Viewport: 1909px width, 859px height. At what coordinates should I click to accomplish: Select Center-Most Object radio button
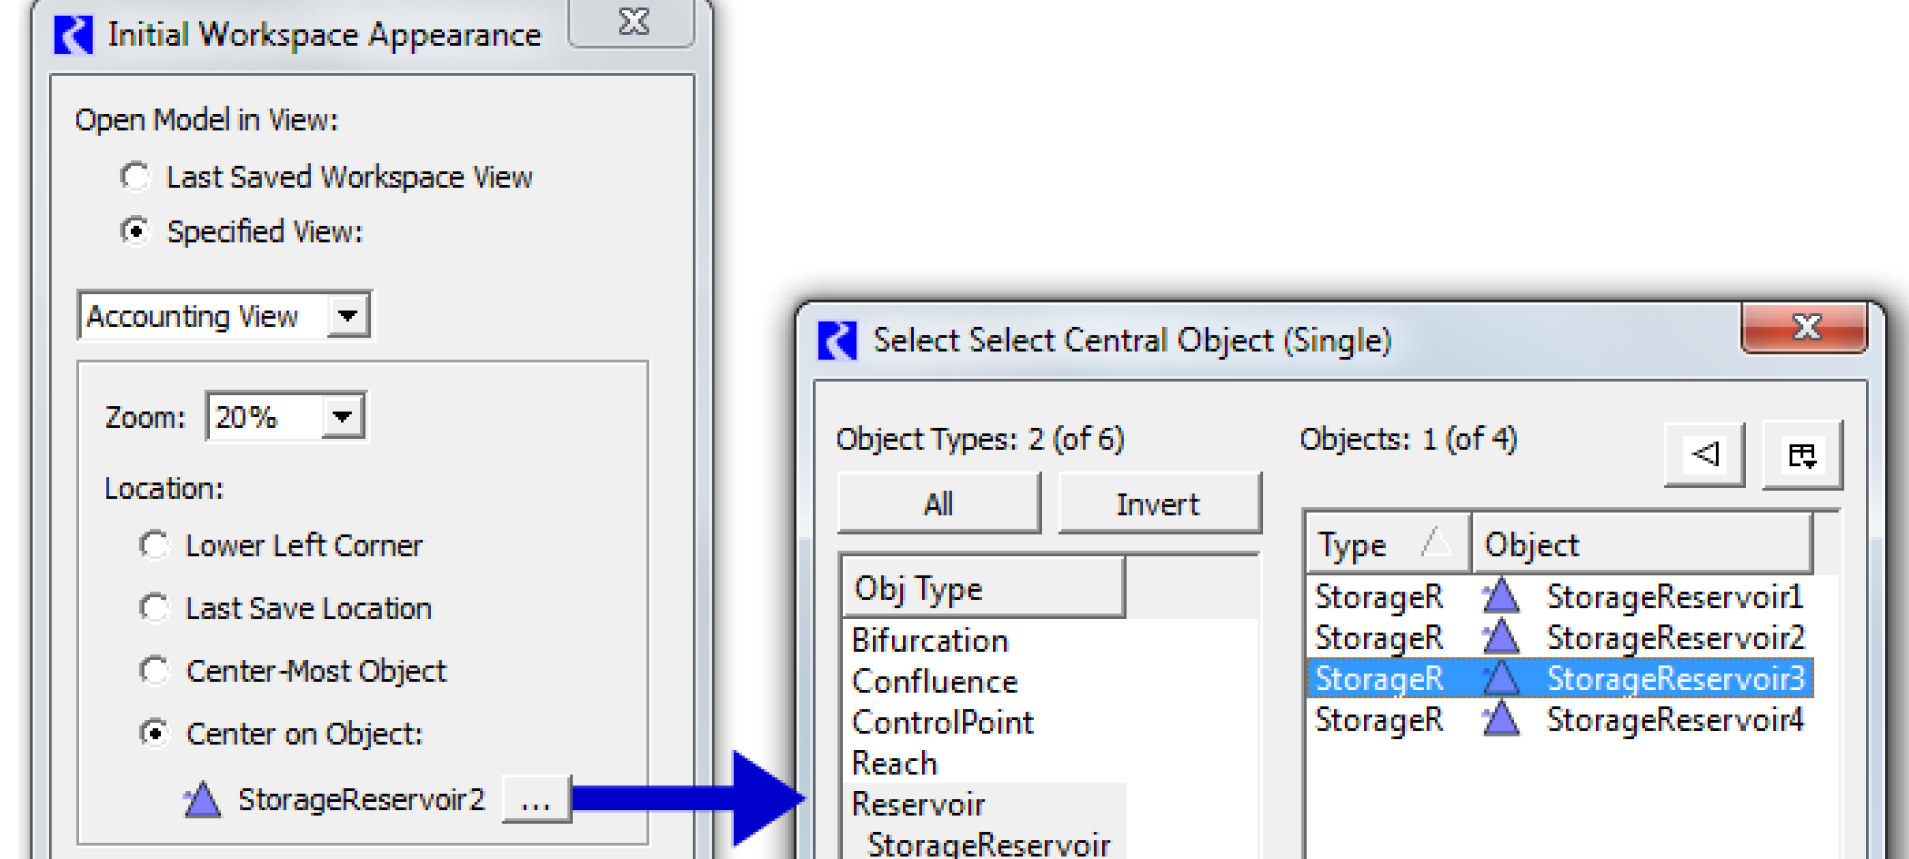coord(154,670)
